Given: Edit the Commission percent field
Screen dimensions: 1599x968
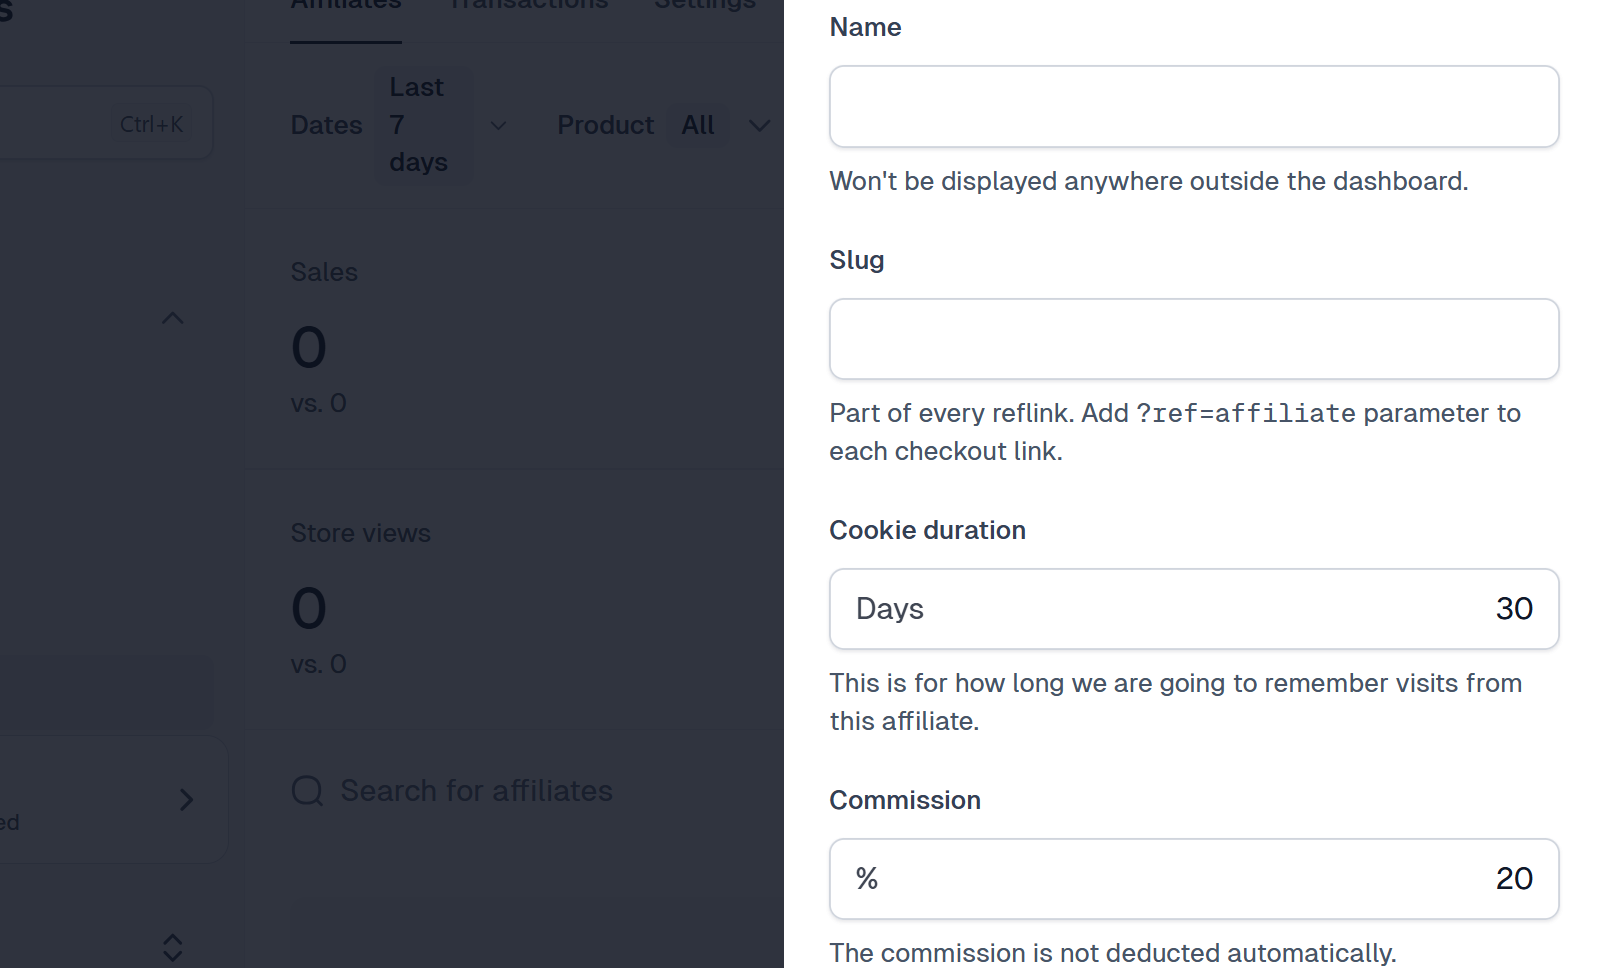Looking at the screenshot, I should tap(1194, 879).
